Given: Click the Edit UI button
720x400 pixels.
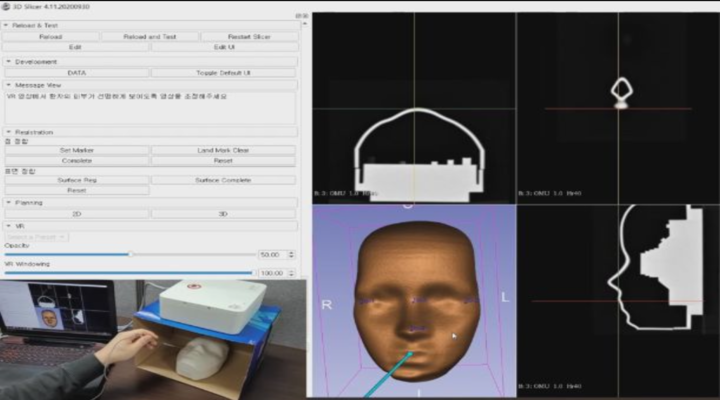Looking at the screenshot, I should [x=224, y=47].
